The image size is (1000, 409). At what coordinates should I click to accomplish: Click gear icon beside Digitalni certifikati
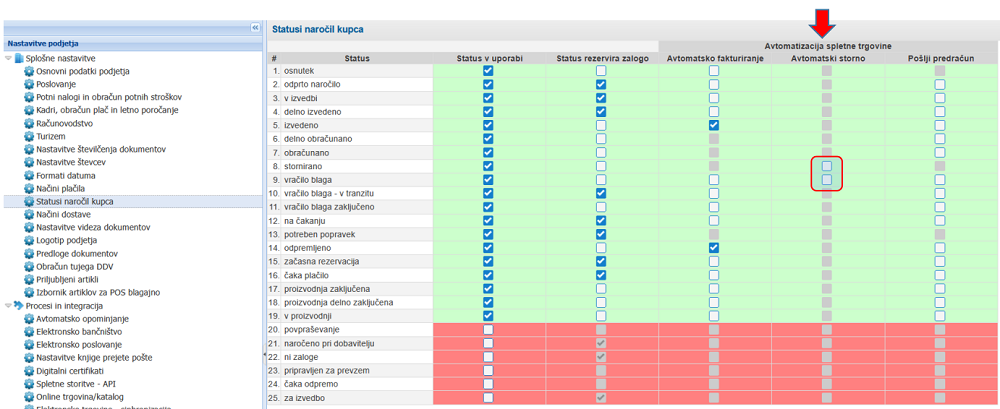tap(29, 370)
